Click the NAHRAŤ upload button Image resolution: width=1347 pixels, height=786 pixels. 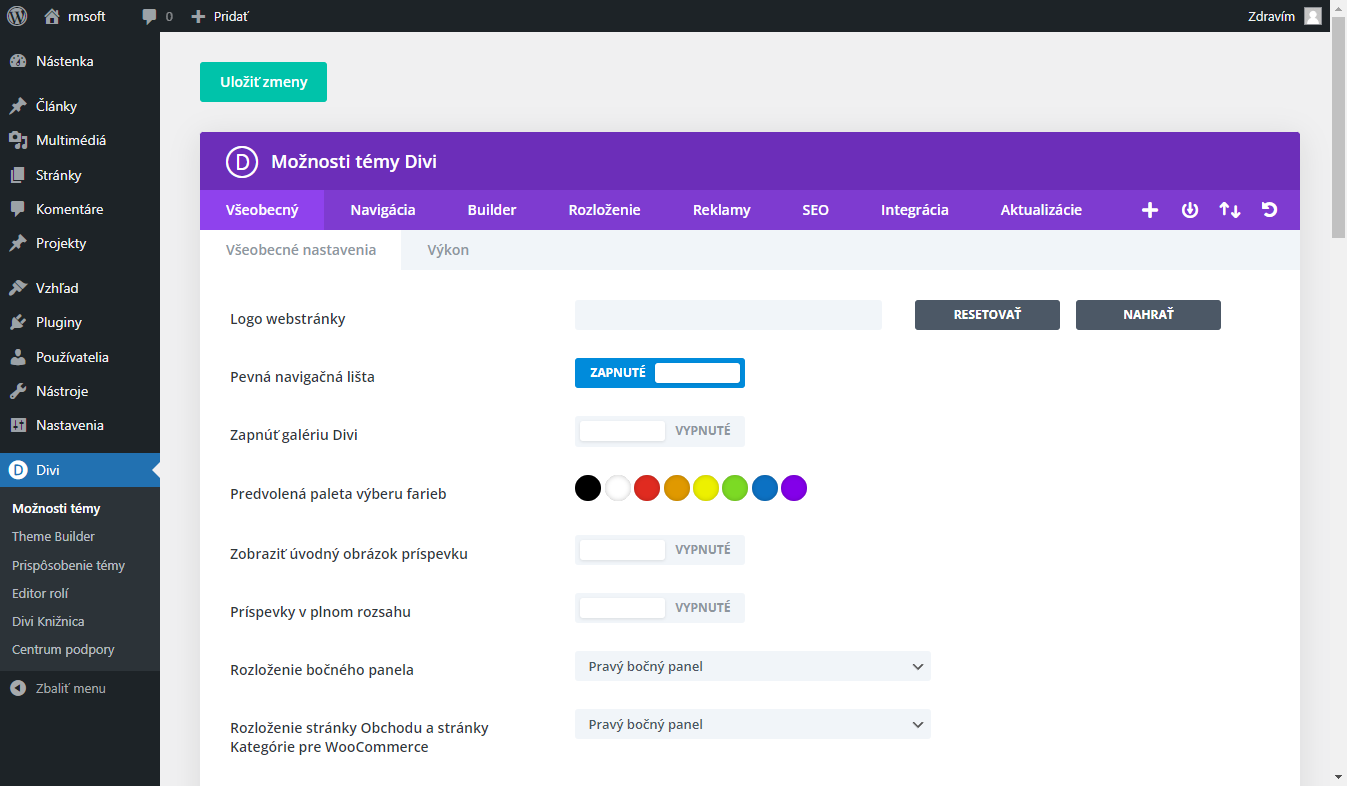point(1148,315)
